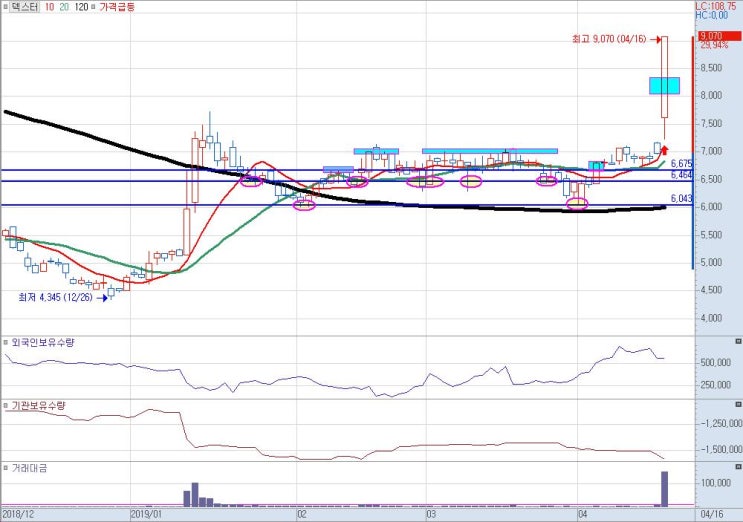Click the -1,250,000 institution axis label
The width and height of the screenshot is (743, 522).
(x=721, y=423)
